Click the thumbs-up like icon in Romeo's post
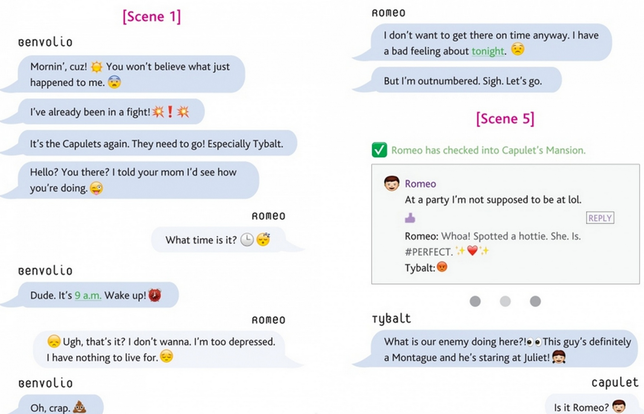The image size is (644, 414). pyautogui.click(x=410, y=217)
